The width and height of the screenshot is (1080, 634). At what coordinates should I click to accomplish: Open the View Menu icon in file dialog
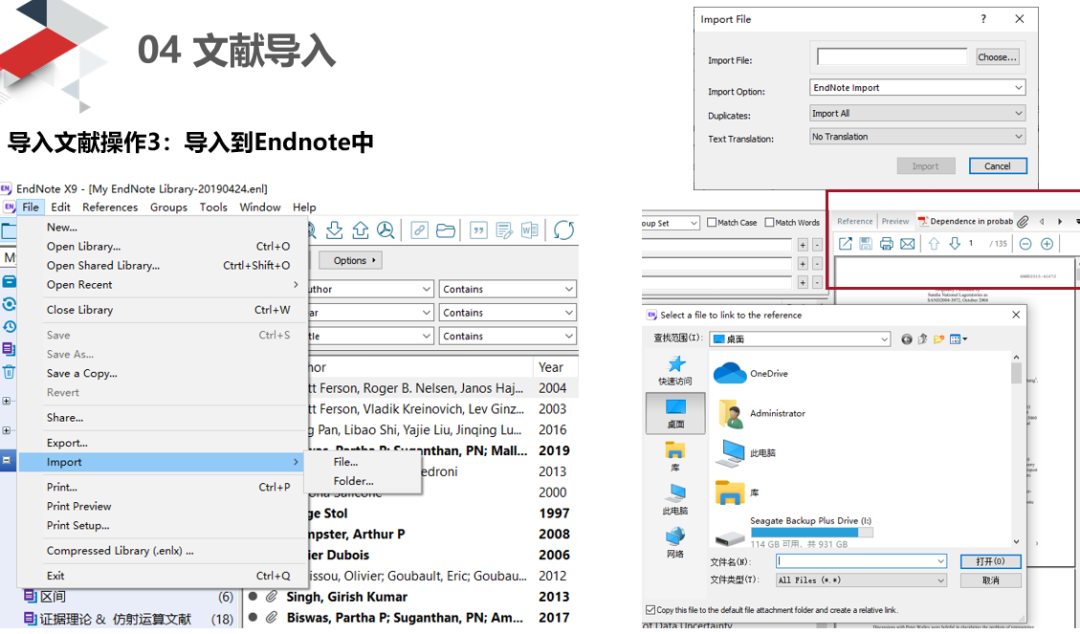pyautogui.click(x=958, y=339)
